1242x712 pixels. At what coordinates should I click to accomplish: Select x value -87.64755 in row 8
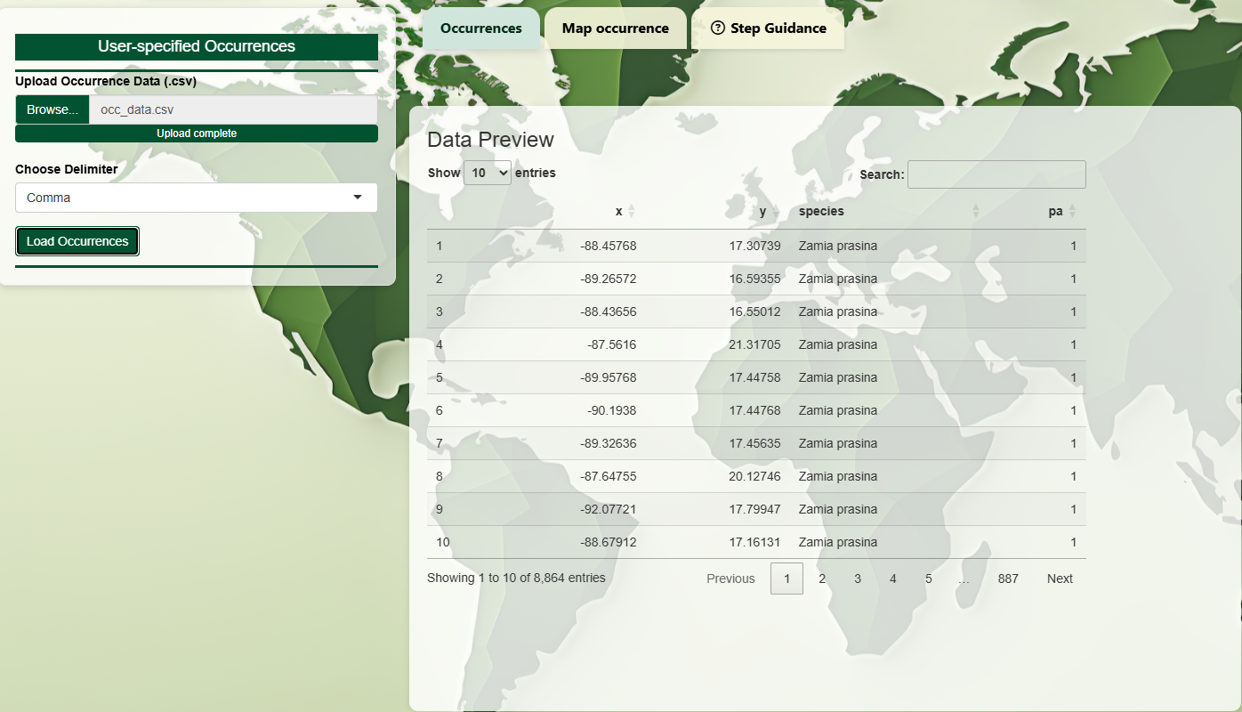[x=608, y=477]
